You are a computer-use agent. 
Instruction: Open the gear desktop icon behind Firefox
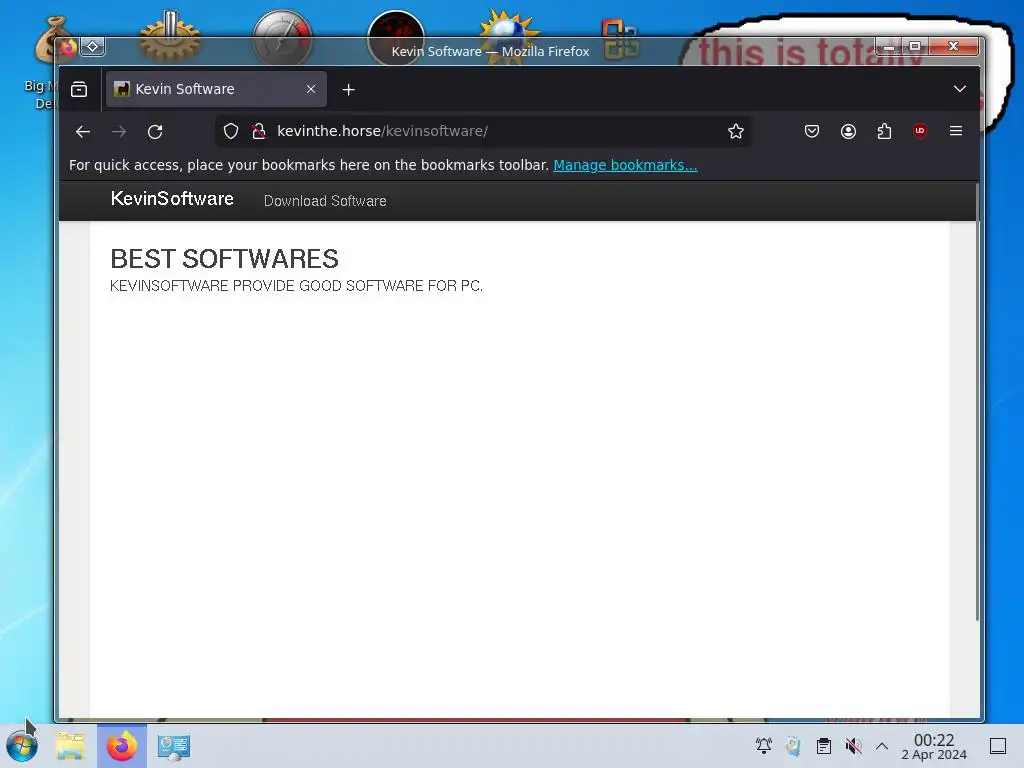pyautogui.click(x=170, y=37)
